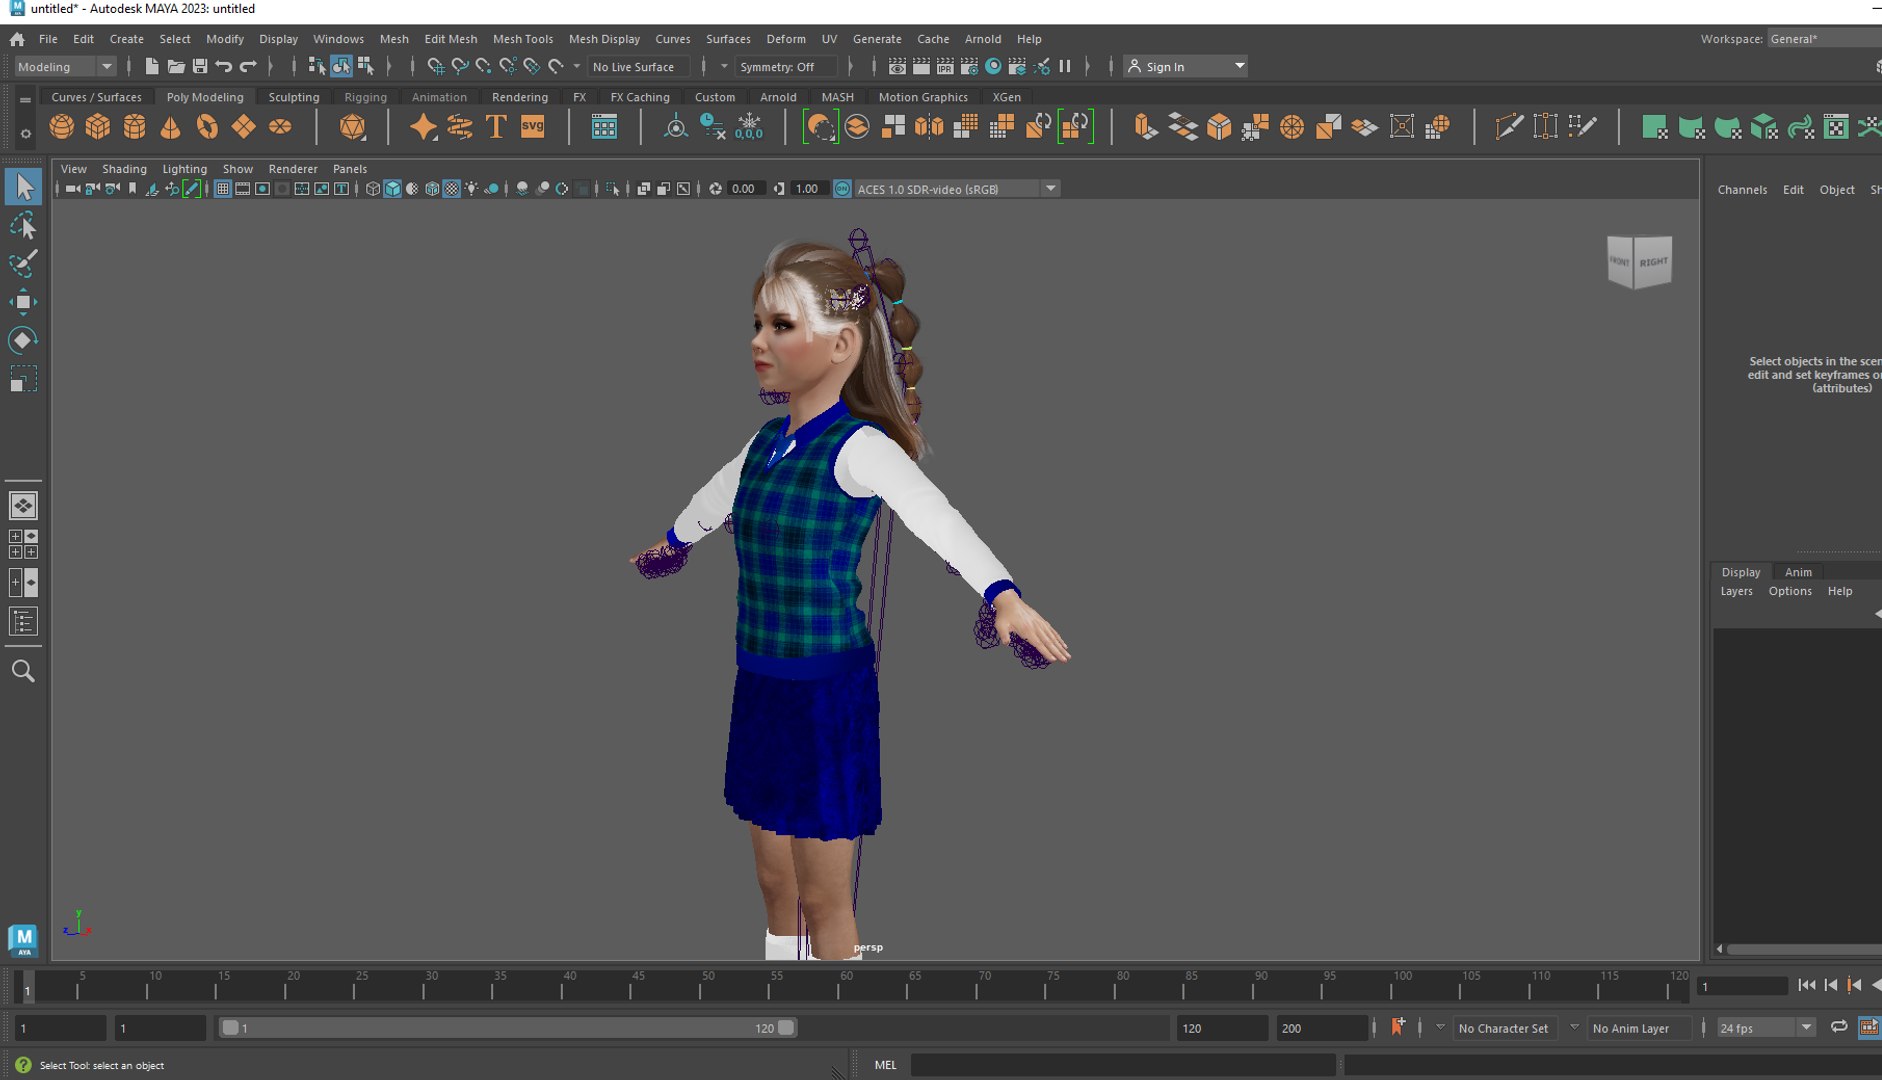1882x1080 pixels.
Task: Activate the Rotate tool in toolbox
Action: 23,340
